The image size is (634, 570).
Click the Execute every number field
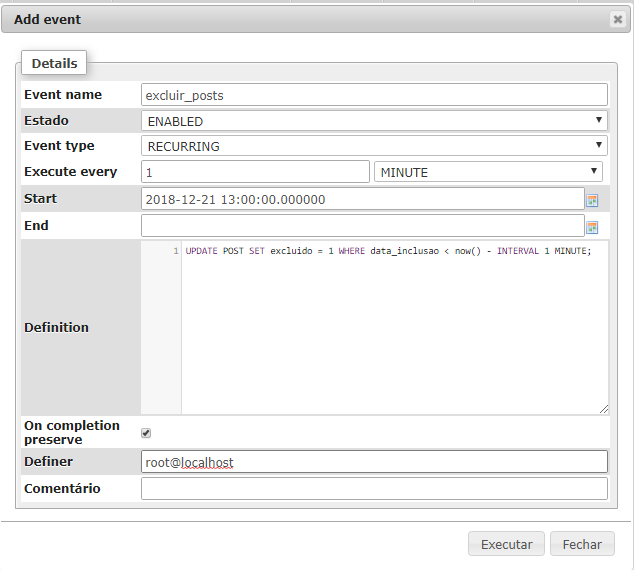(255, 172)
